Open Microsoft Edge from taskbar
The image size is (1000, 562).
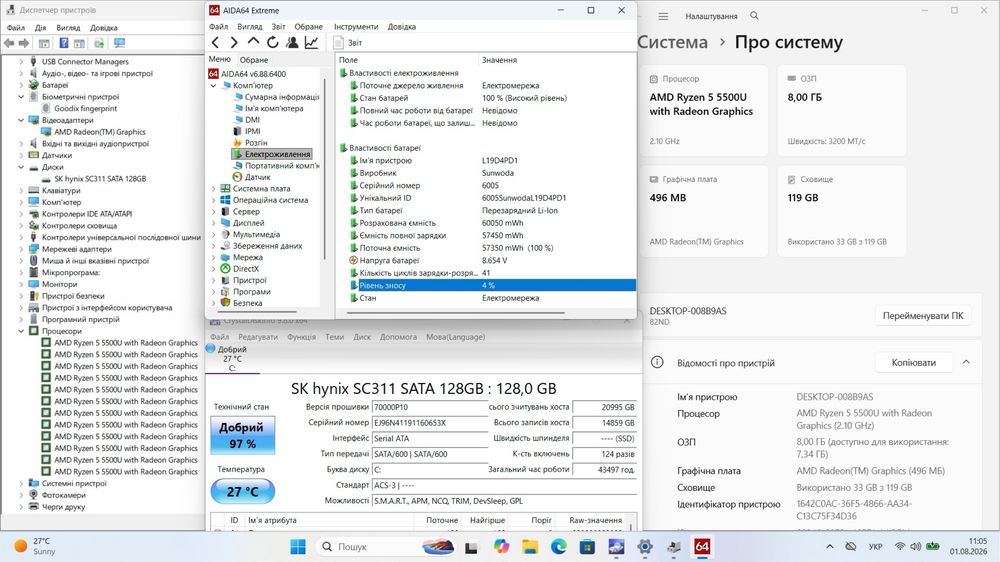click(559, 547)
